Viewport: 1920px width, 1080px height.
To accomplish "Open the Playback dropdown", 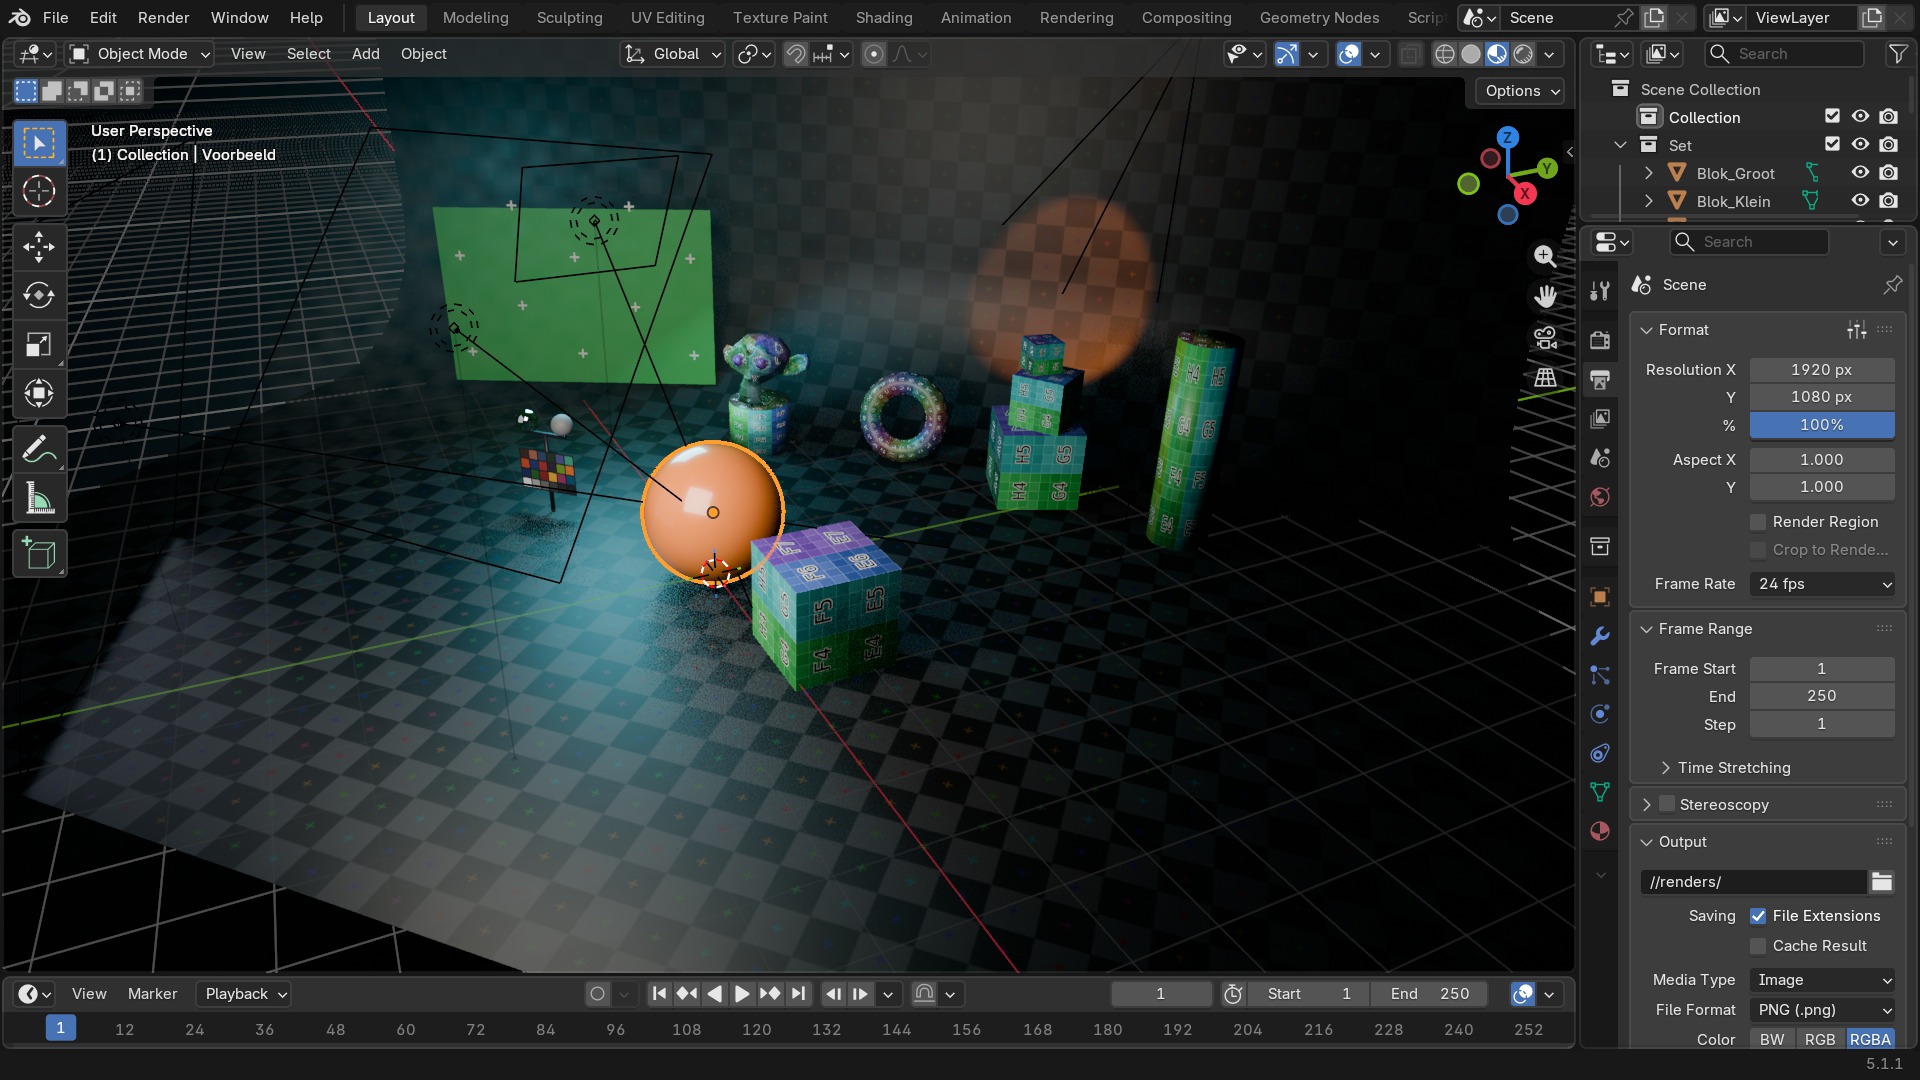I will 246,994.
